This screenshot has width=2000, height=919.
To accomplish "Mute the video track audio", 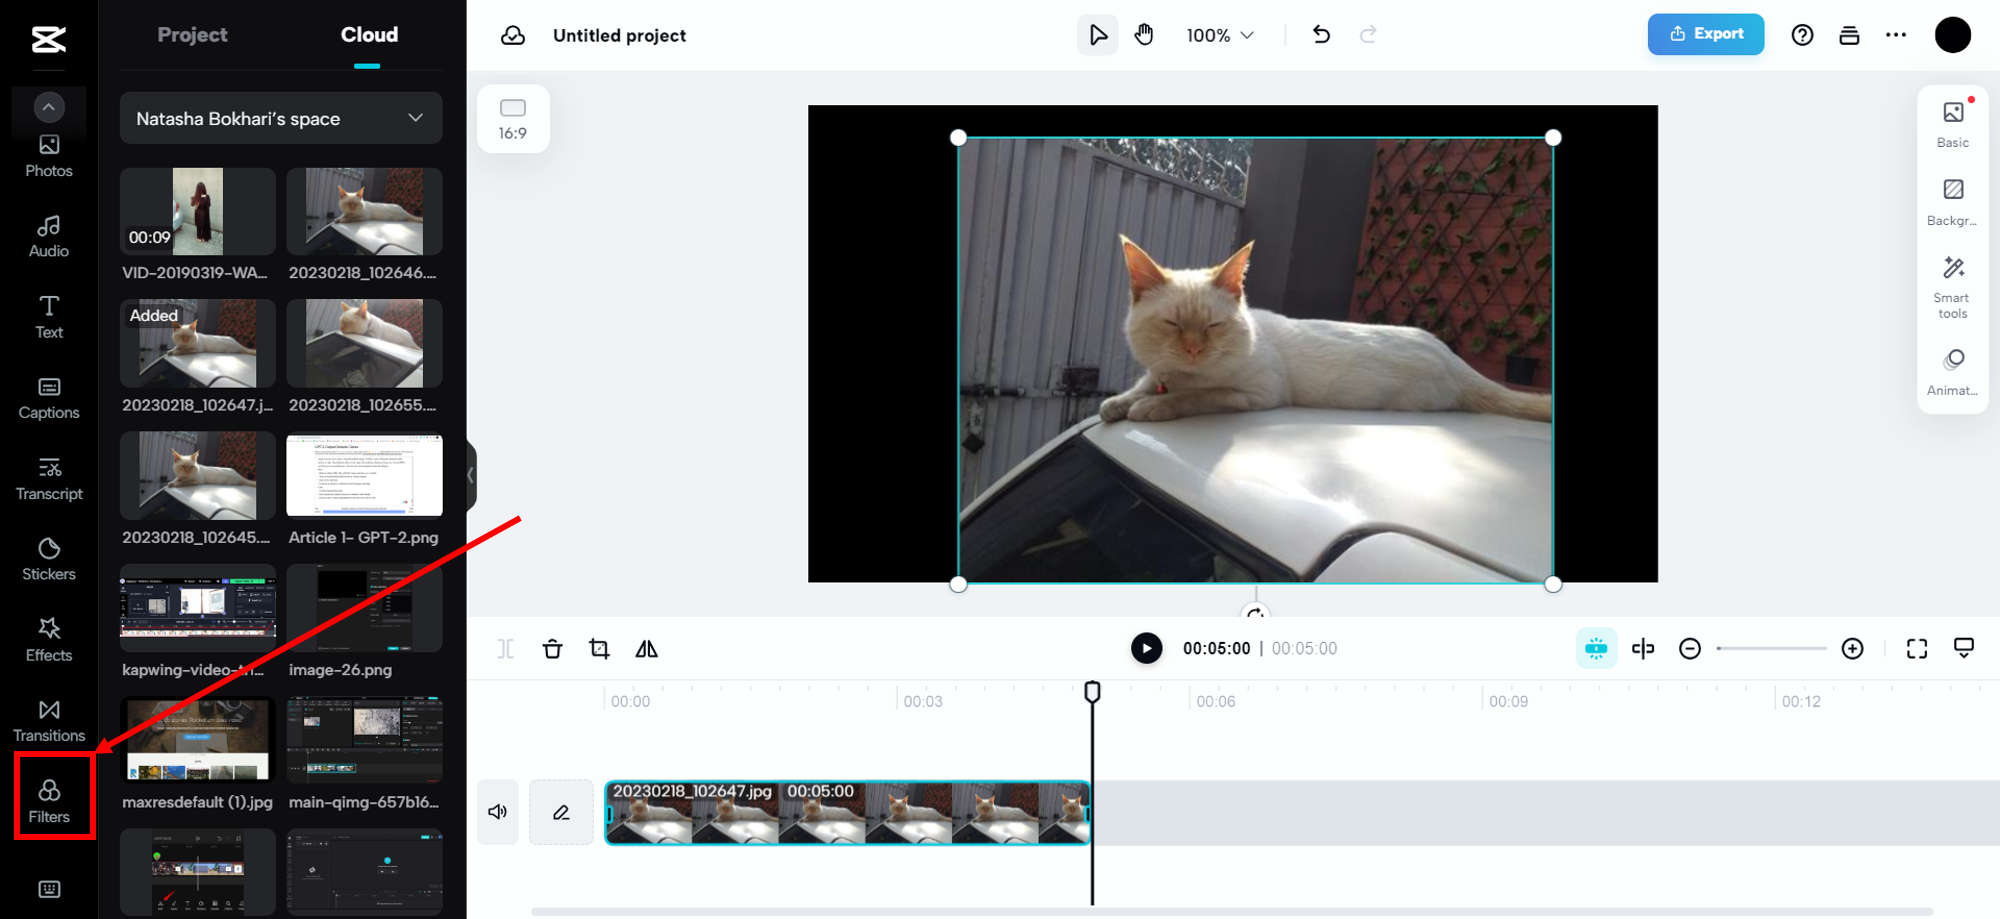I will click(x=497, y=811).
